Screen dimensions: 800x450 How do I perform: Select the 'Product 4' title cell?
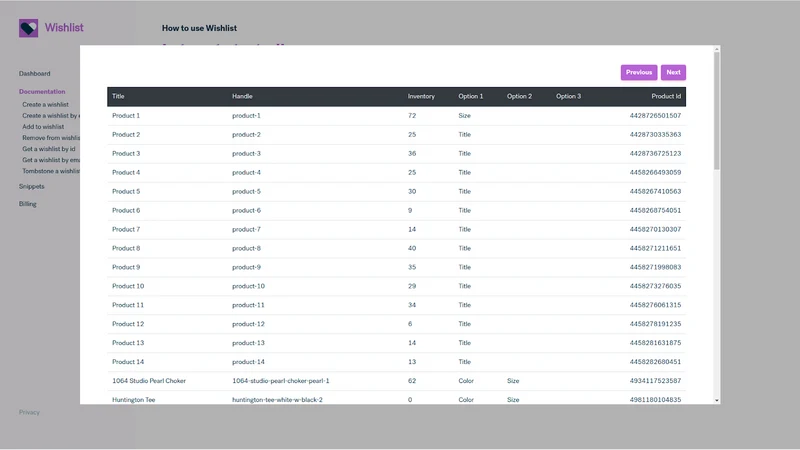(126, 172)
